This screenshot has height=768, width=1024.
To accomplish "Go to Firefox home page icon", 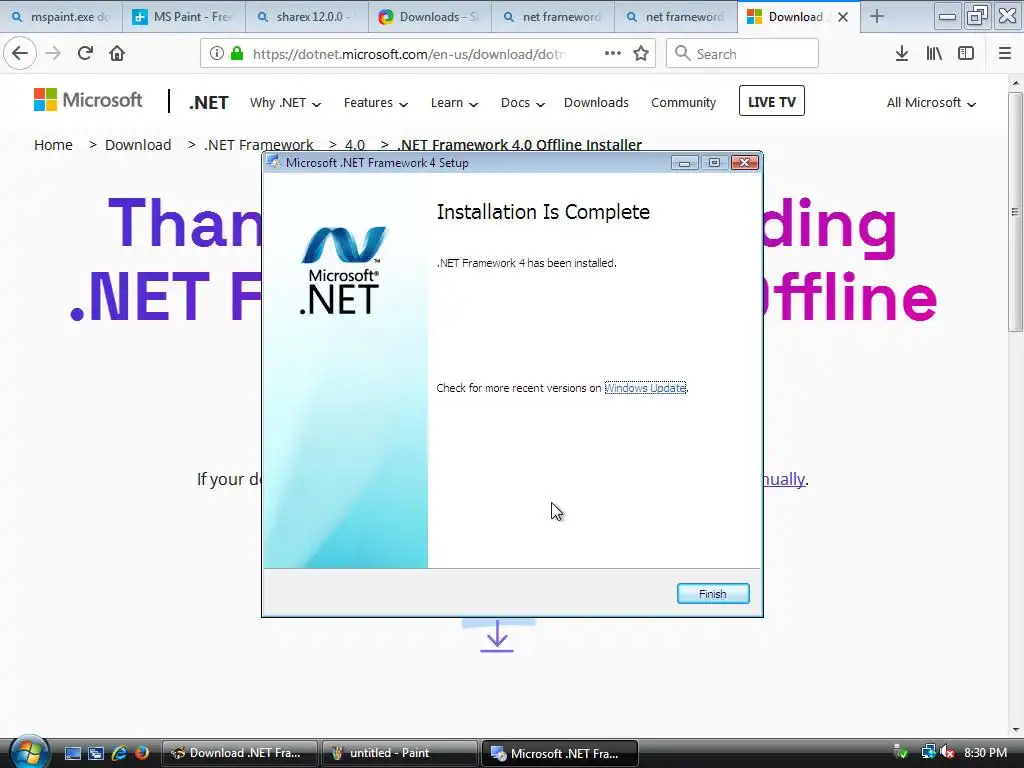I will (117, 53).
